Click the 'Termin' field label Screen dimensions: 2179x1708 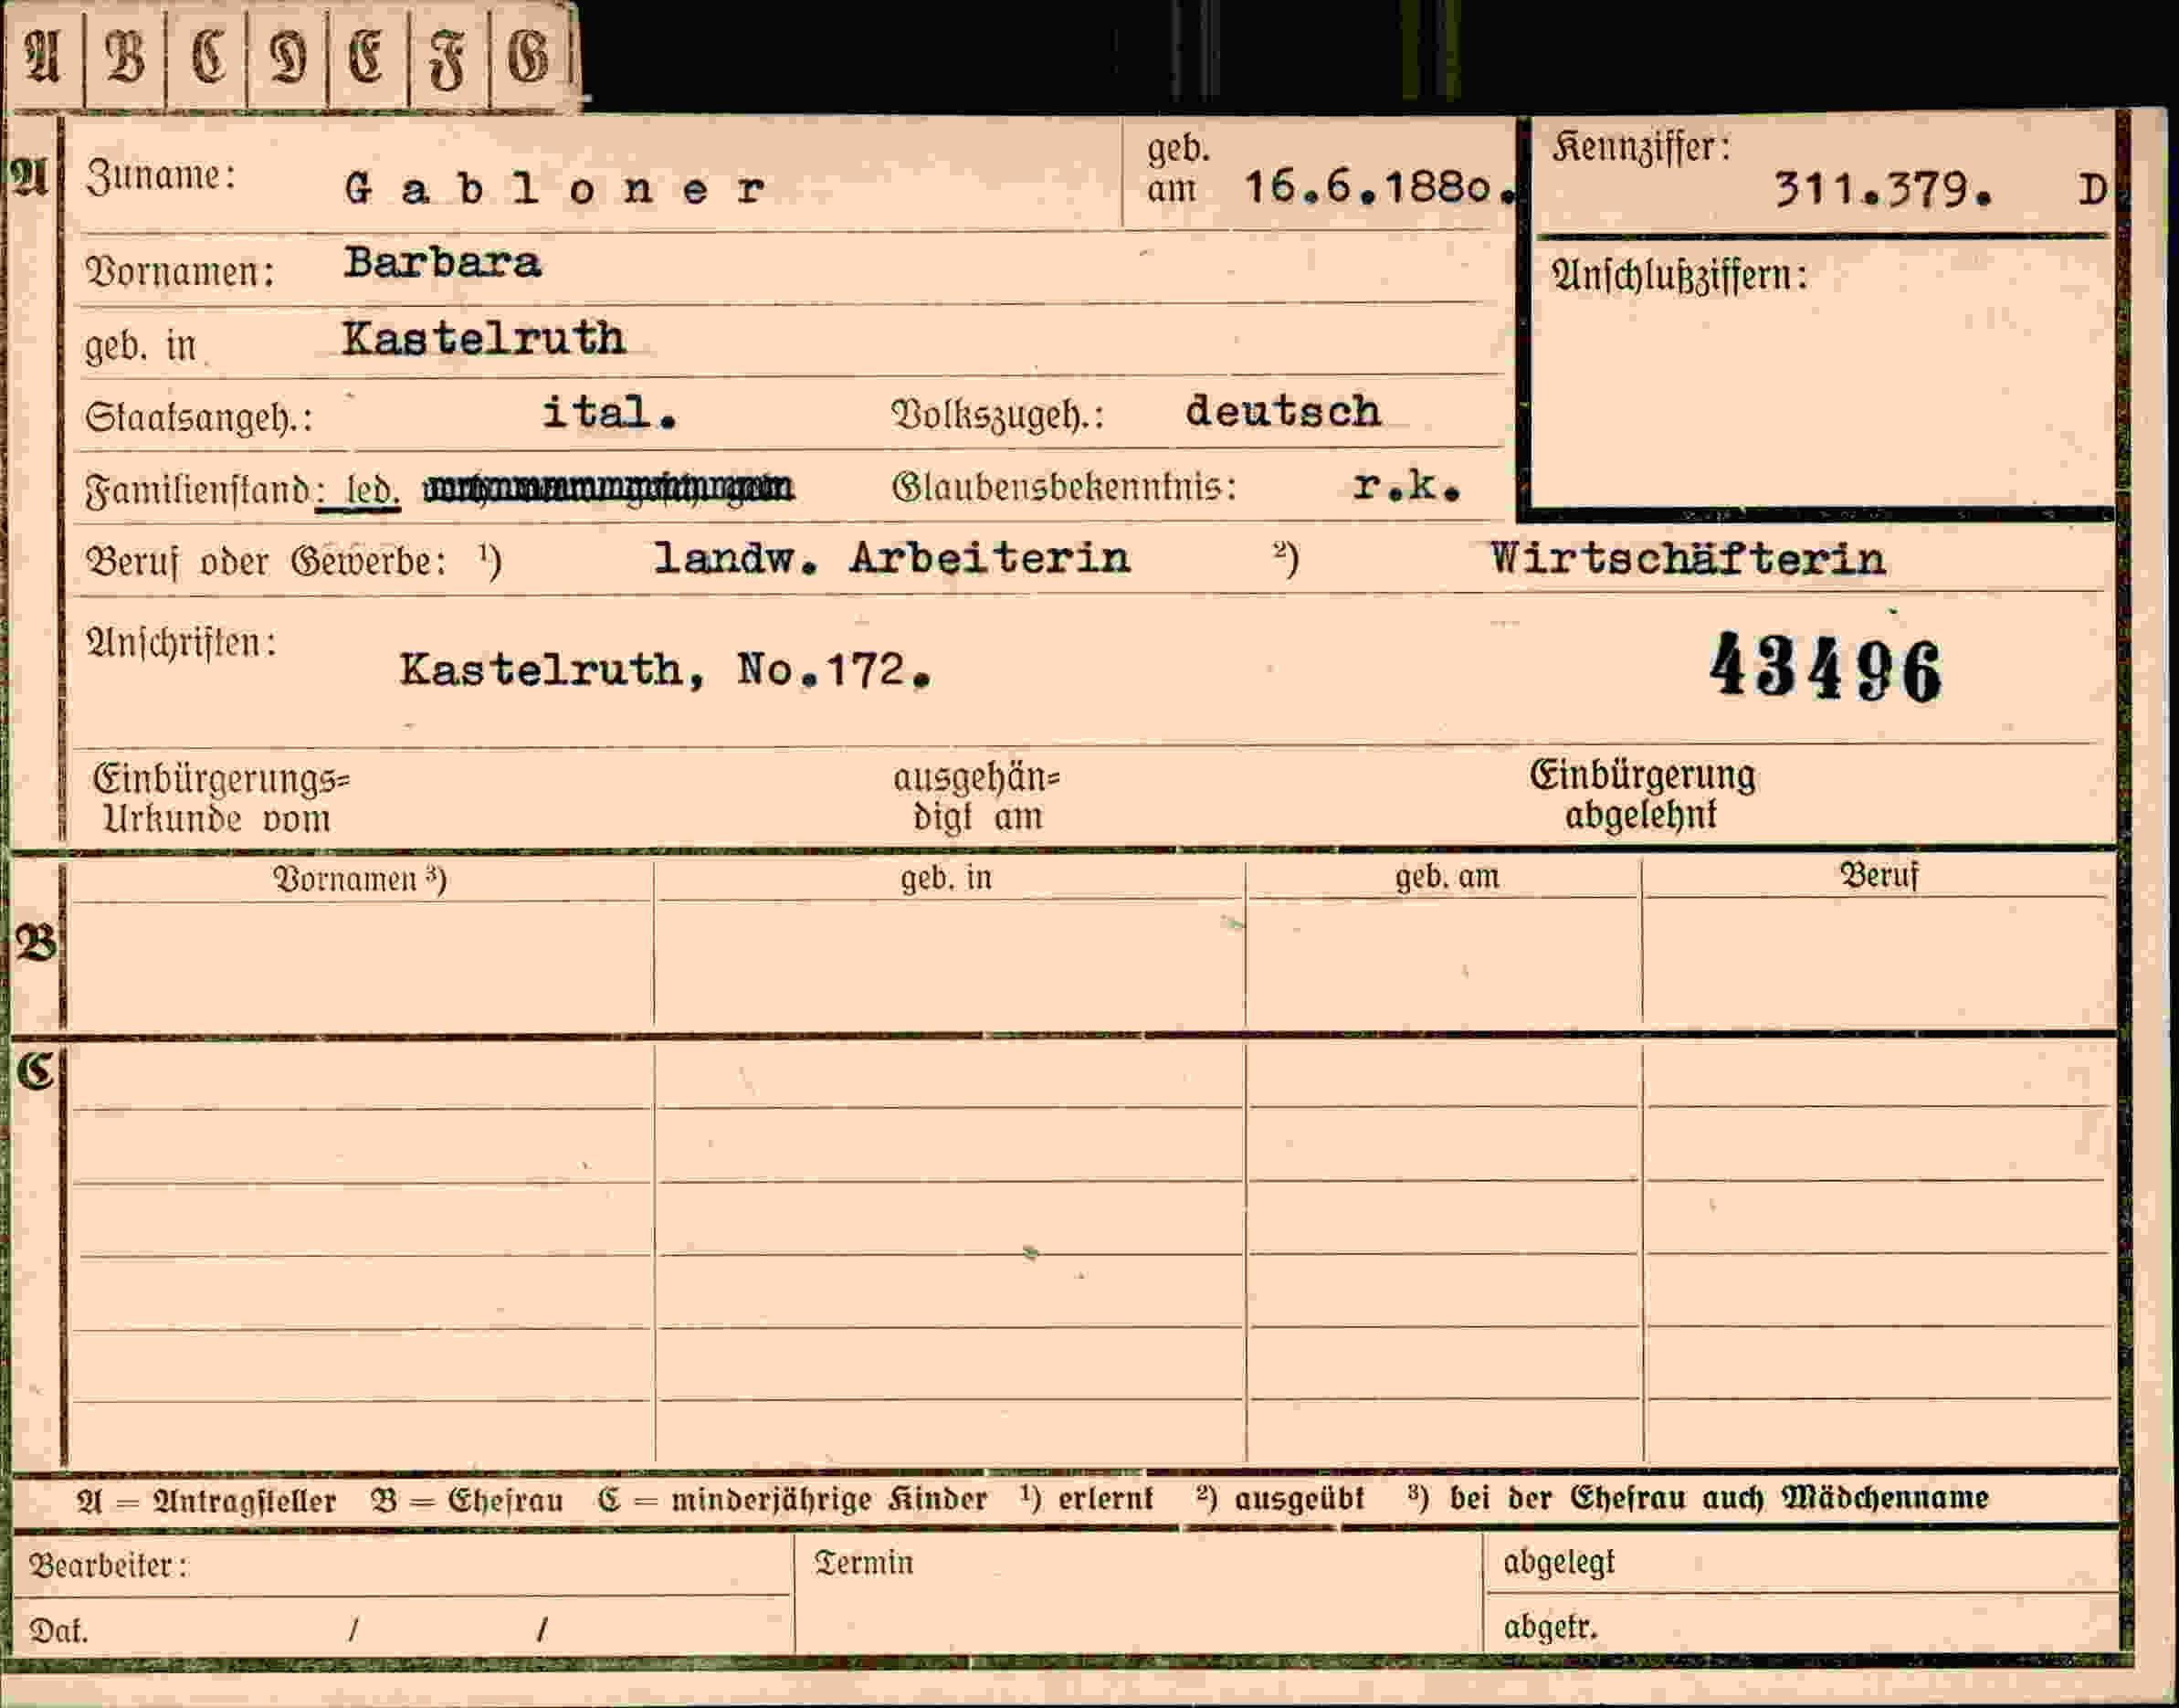[x=864, y=1562]
